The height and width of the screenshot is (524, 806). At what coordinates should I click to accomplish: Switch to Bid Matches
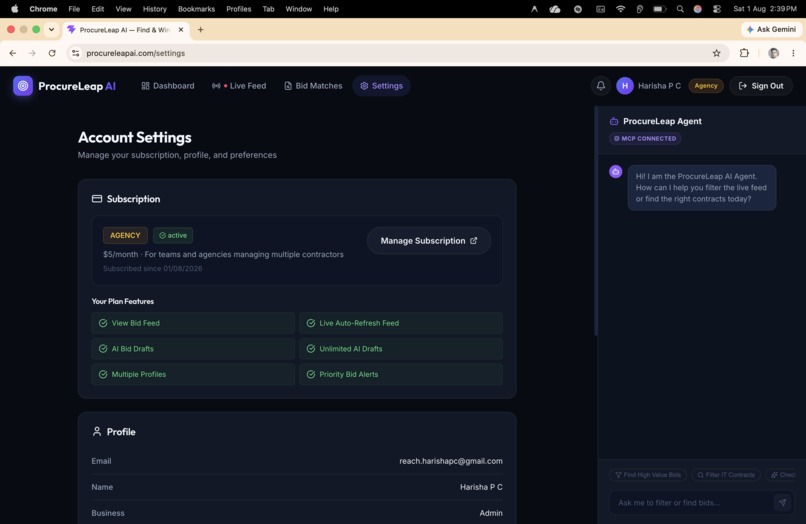pyautogui.click(x=313, y=86)
